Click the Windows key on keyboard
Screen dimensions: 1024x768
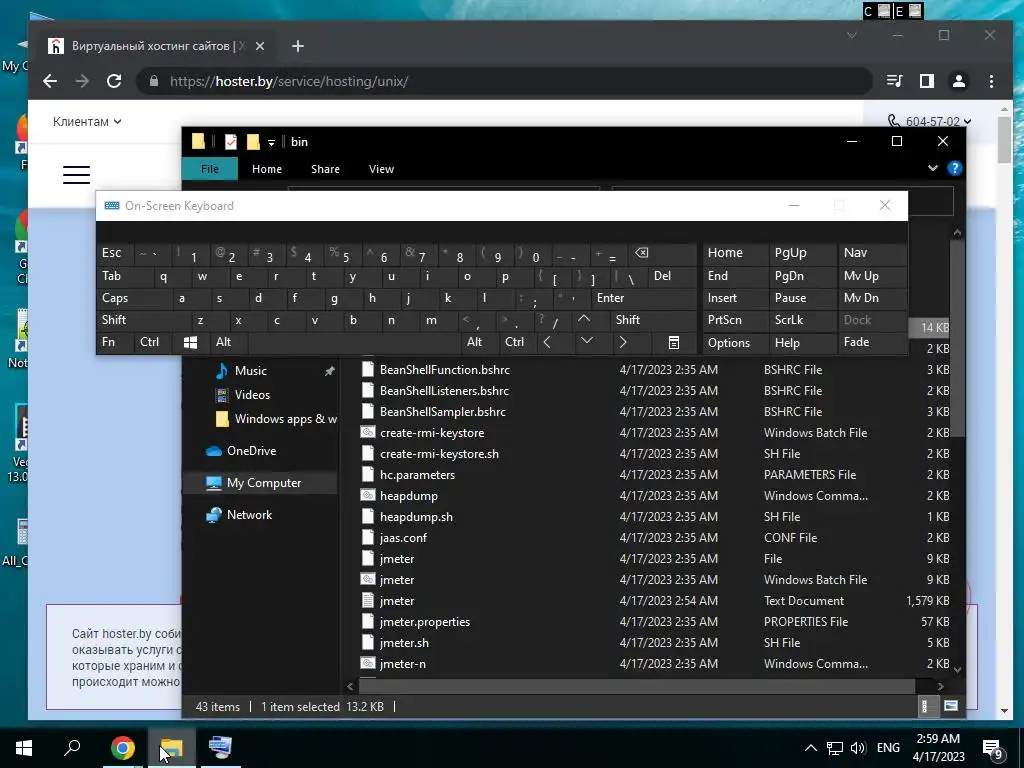[x=191, y=342]
